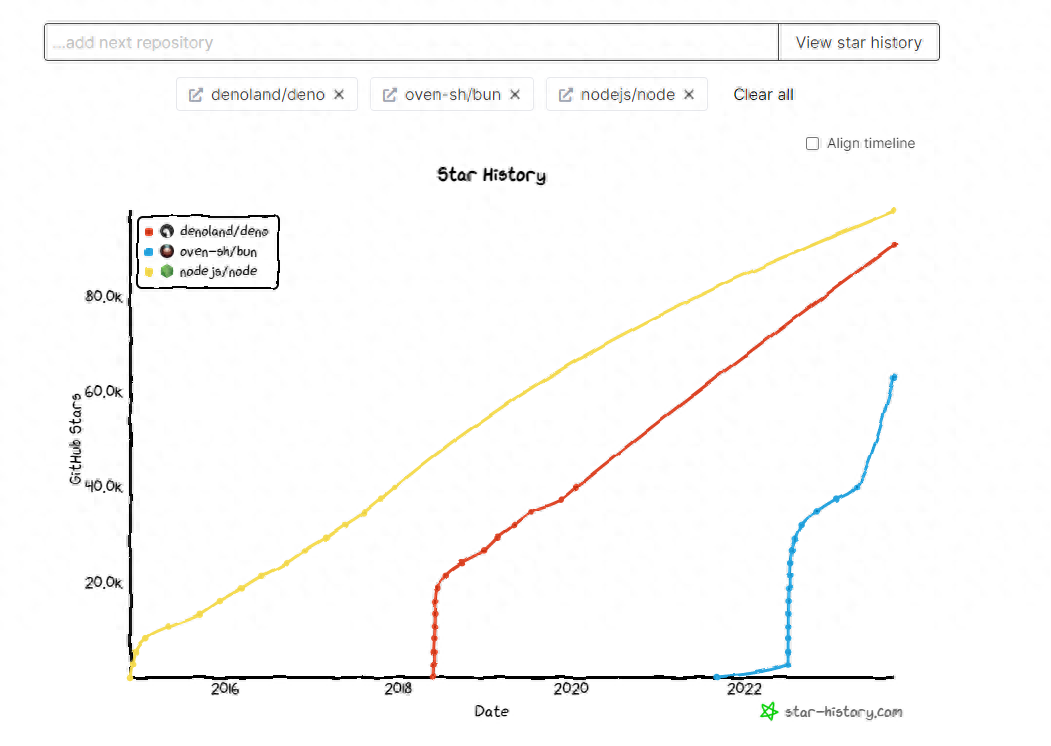Click the last blue oven-sh/bun data point
The width and height of the screenshot is (1051, 746).
[893, 377]
